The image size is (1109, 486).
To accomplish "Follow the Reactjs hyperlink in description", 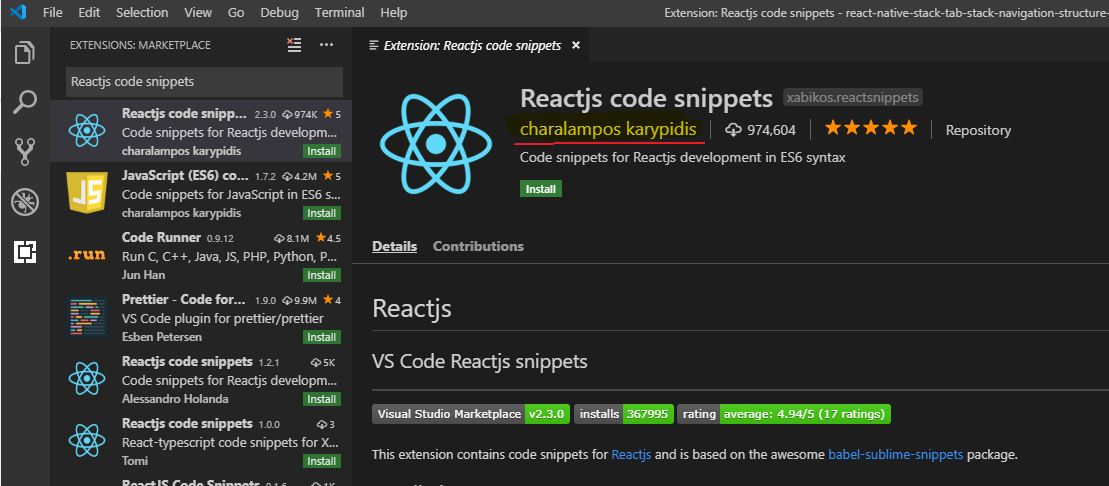I will (x=631, y=455).
